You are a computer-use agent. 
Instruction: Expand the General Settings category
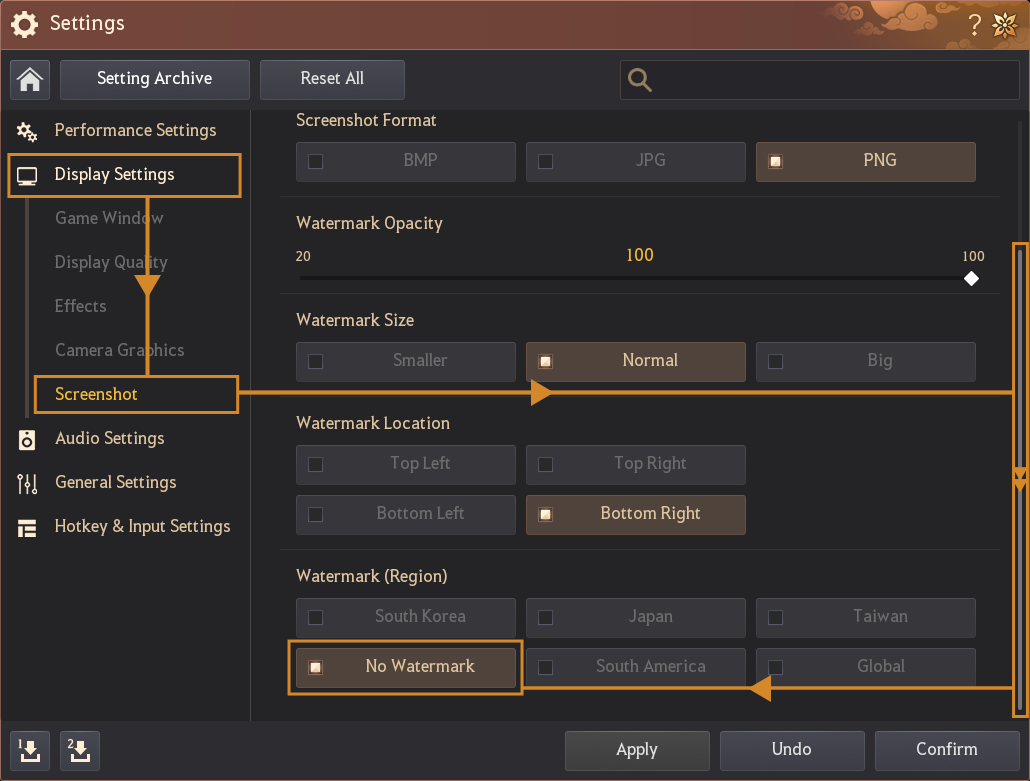(115, 482)
